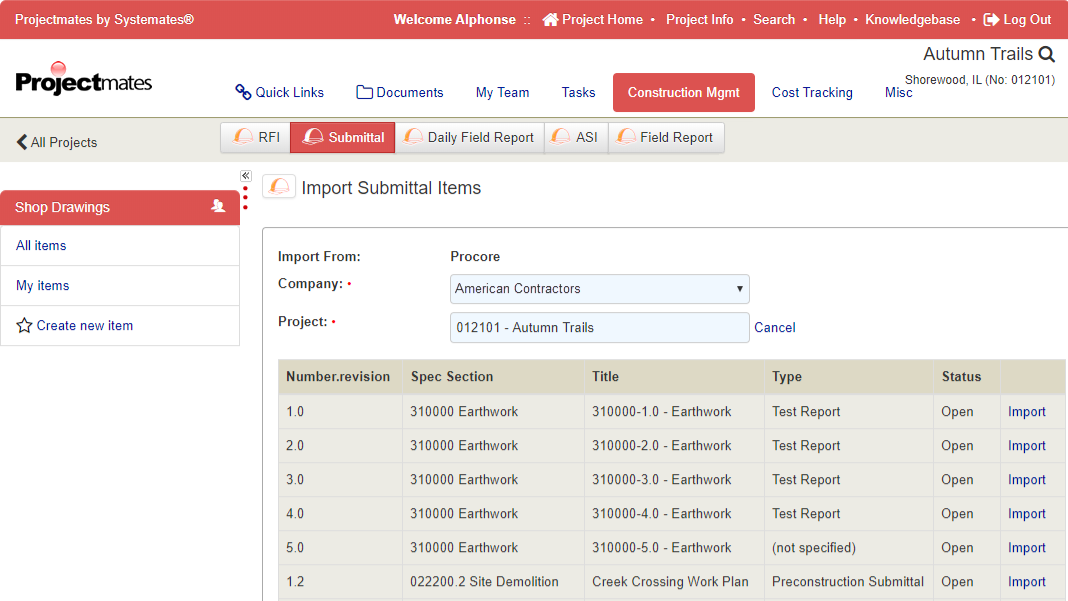Open the Construction Mgmt menu
Screen dimensions: 1068x601
pos(683,92)
